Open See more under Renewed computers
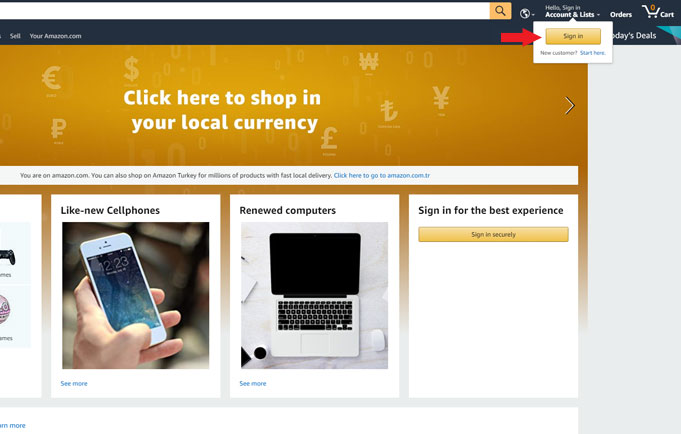 click(253, 384)
